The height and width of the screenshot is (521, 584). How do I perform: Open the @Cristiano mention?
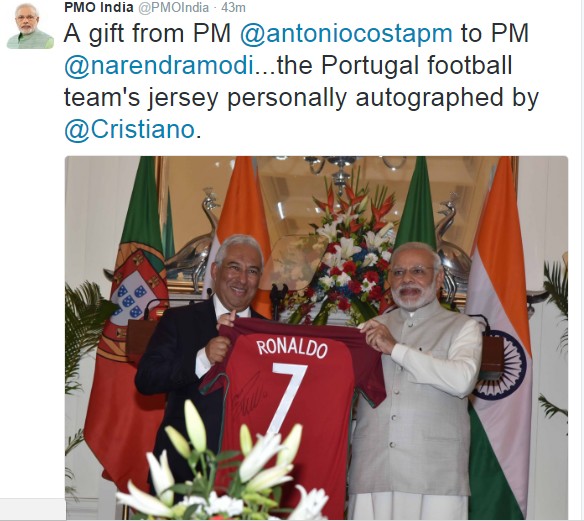click(130, 130)
